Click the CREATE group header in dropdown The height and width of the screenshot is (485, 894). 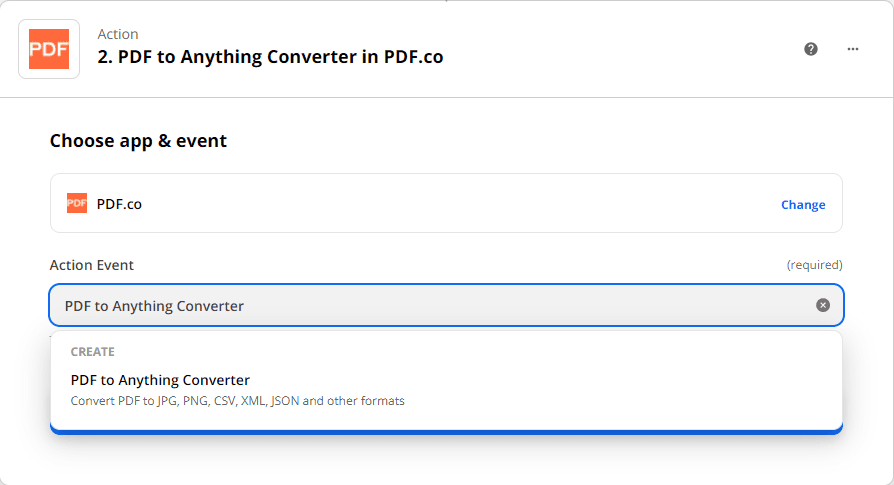(93, 352)
